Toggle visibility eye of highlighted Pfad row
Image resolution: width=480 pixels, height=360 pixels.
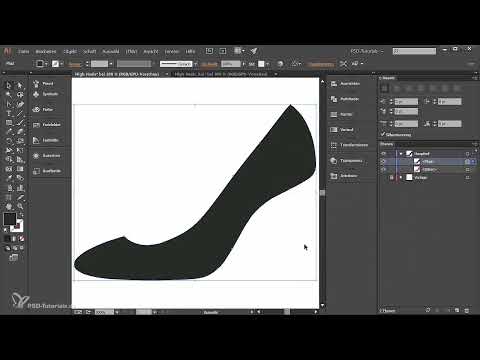point(383,162)
